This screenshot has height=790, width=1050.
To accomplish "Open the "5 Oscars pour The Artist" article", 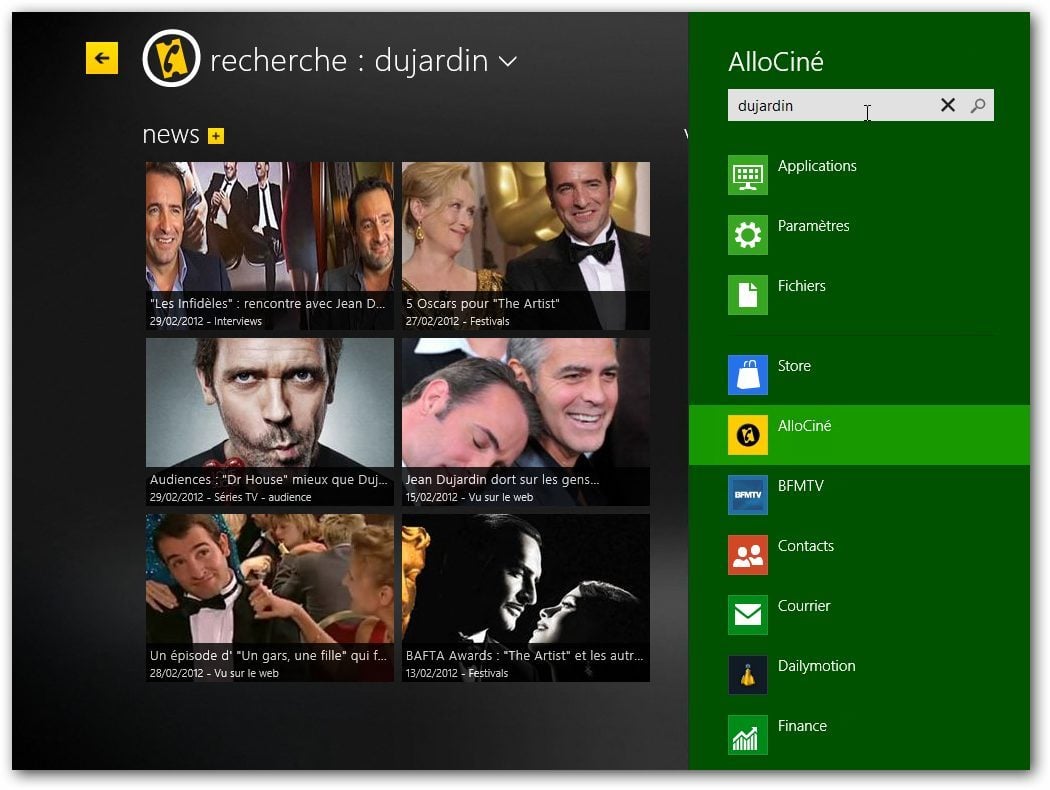I will point(525,245).
